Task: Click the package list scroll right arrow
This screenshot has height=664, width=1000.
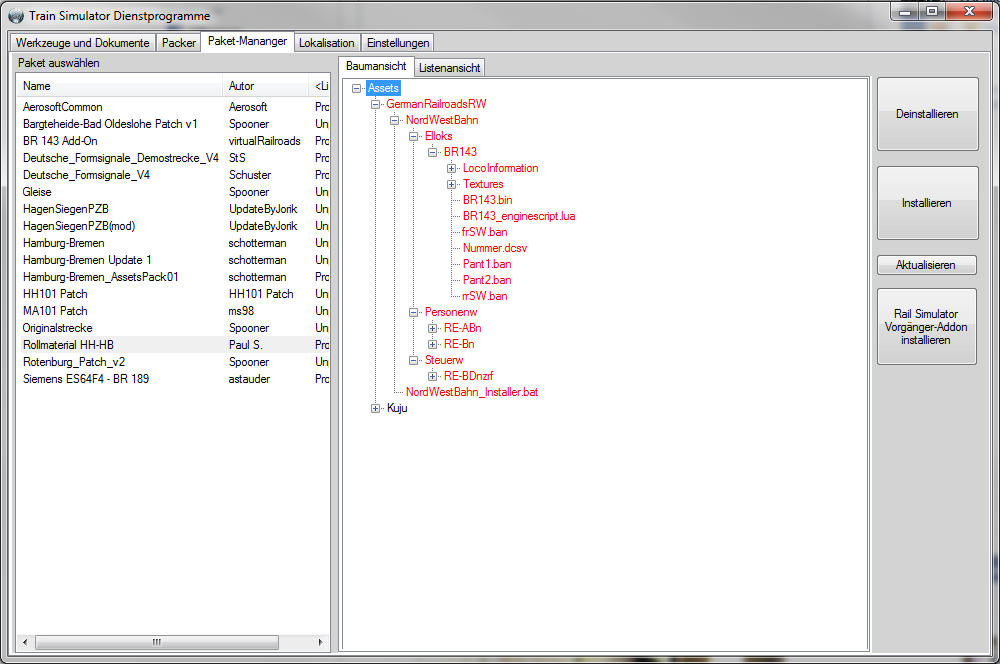Action: click(x=320, y=642)
